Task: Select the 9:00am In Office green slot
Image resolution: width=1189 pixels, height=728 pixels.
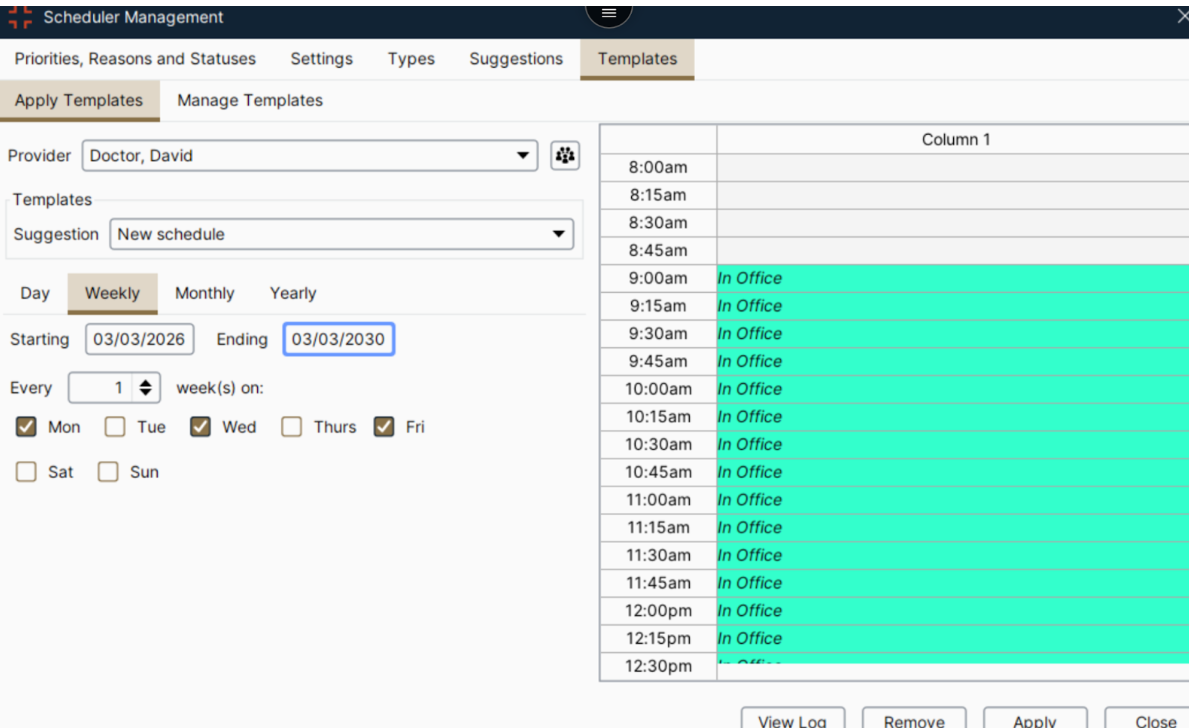Action: (x=950, y=278)
